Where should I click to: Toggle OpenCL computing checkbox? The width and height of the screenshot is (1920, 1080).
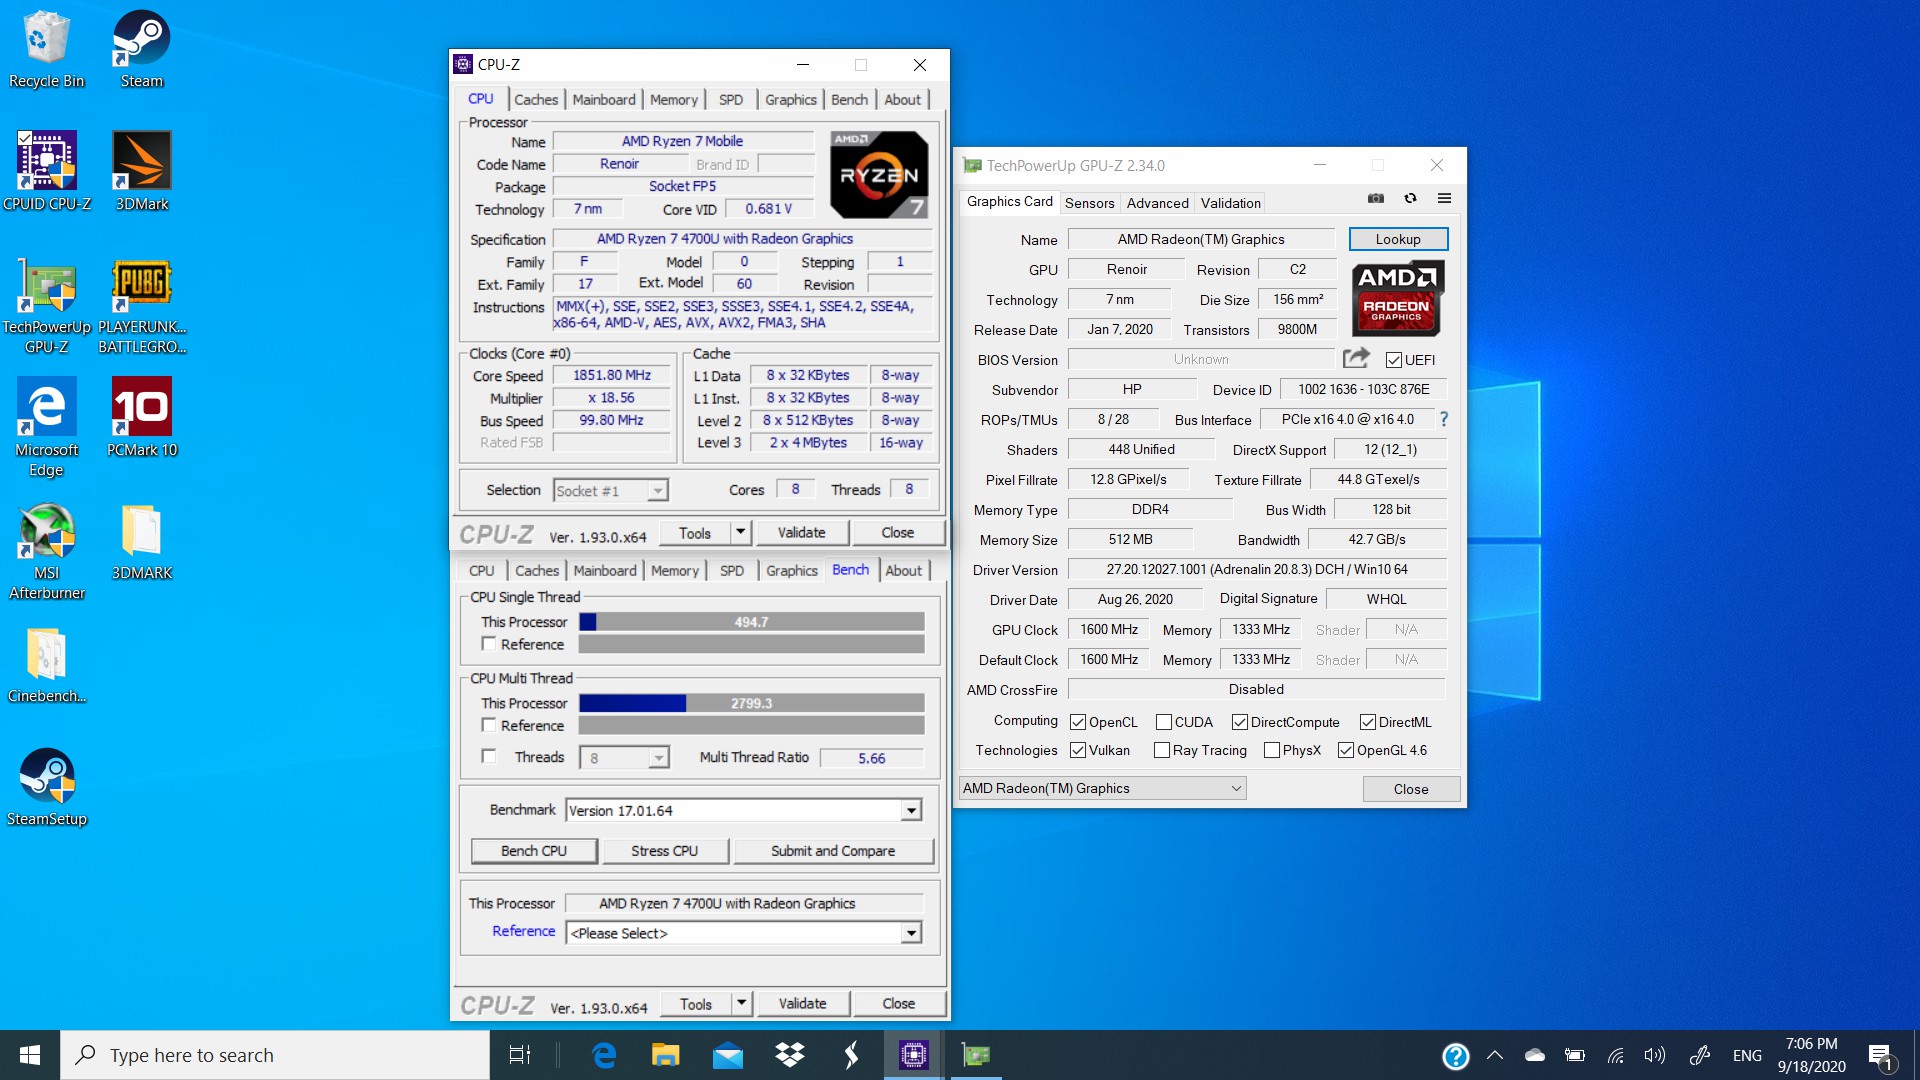[x=1077, y=722]
